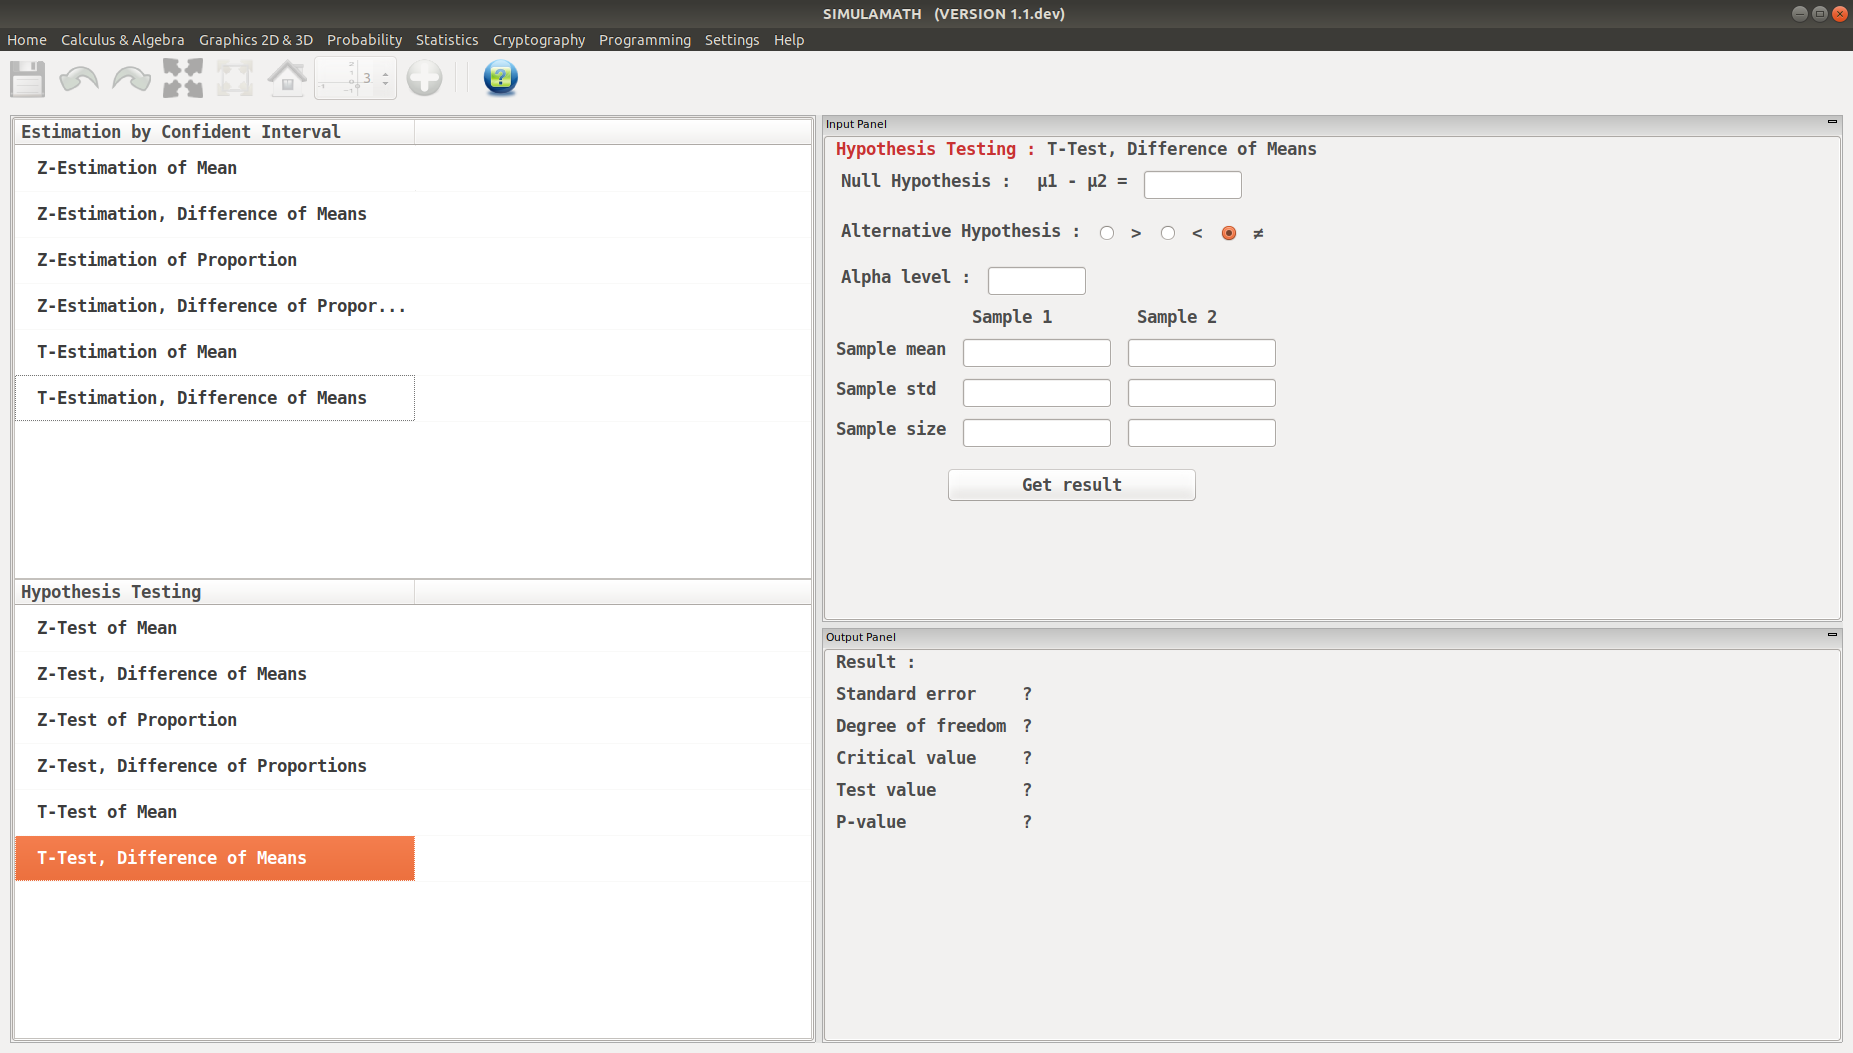The height and width of the screenshot is (1053, 1853).
Task: Select Z-Test, Difference of Proportions
Action: coord(215,766)
